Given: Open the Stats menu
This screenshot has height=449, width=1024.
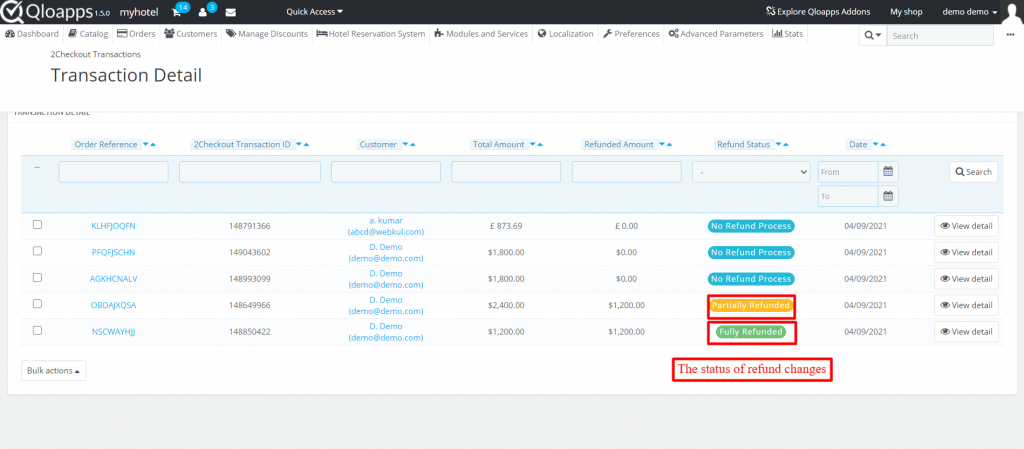Looking at the screenshot, I should tap(788, 34).
